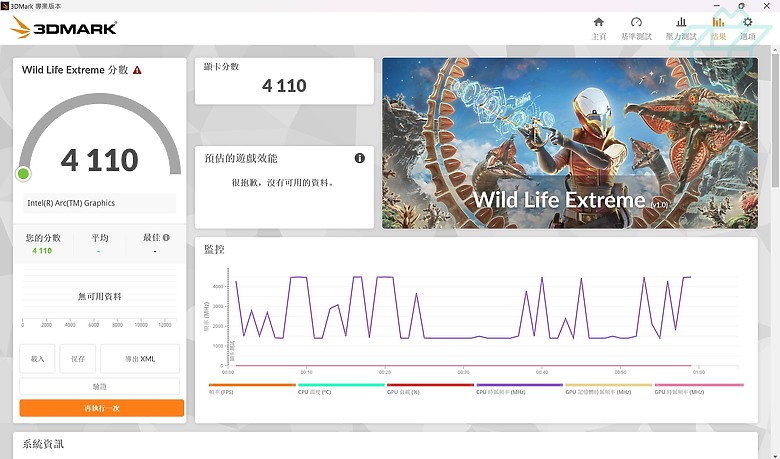
Task: Click the 載入 load button
Action: coord(37,359)
